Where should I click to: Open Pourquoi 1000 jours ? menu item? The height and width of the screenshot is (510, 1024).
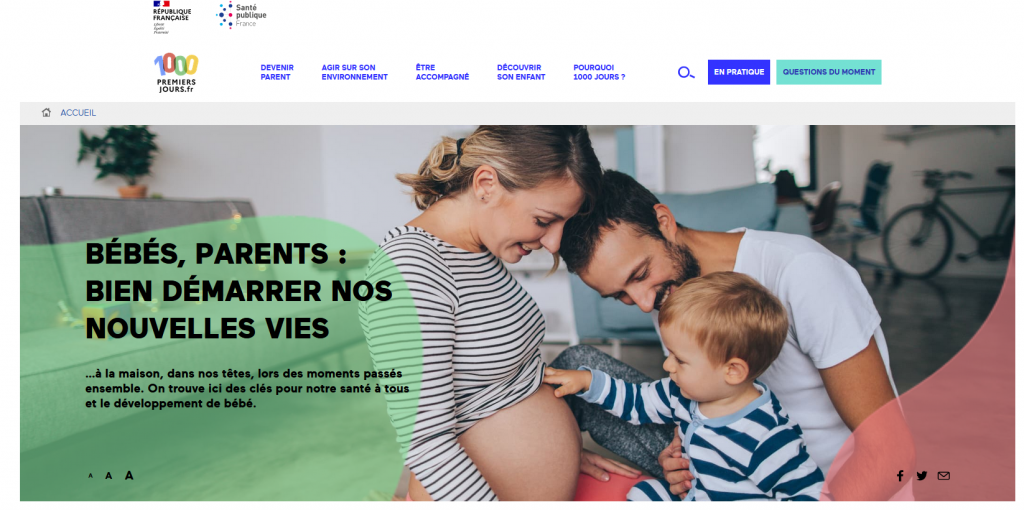(599, 72)
